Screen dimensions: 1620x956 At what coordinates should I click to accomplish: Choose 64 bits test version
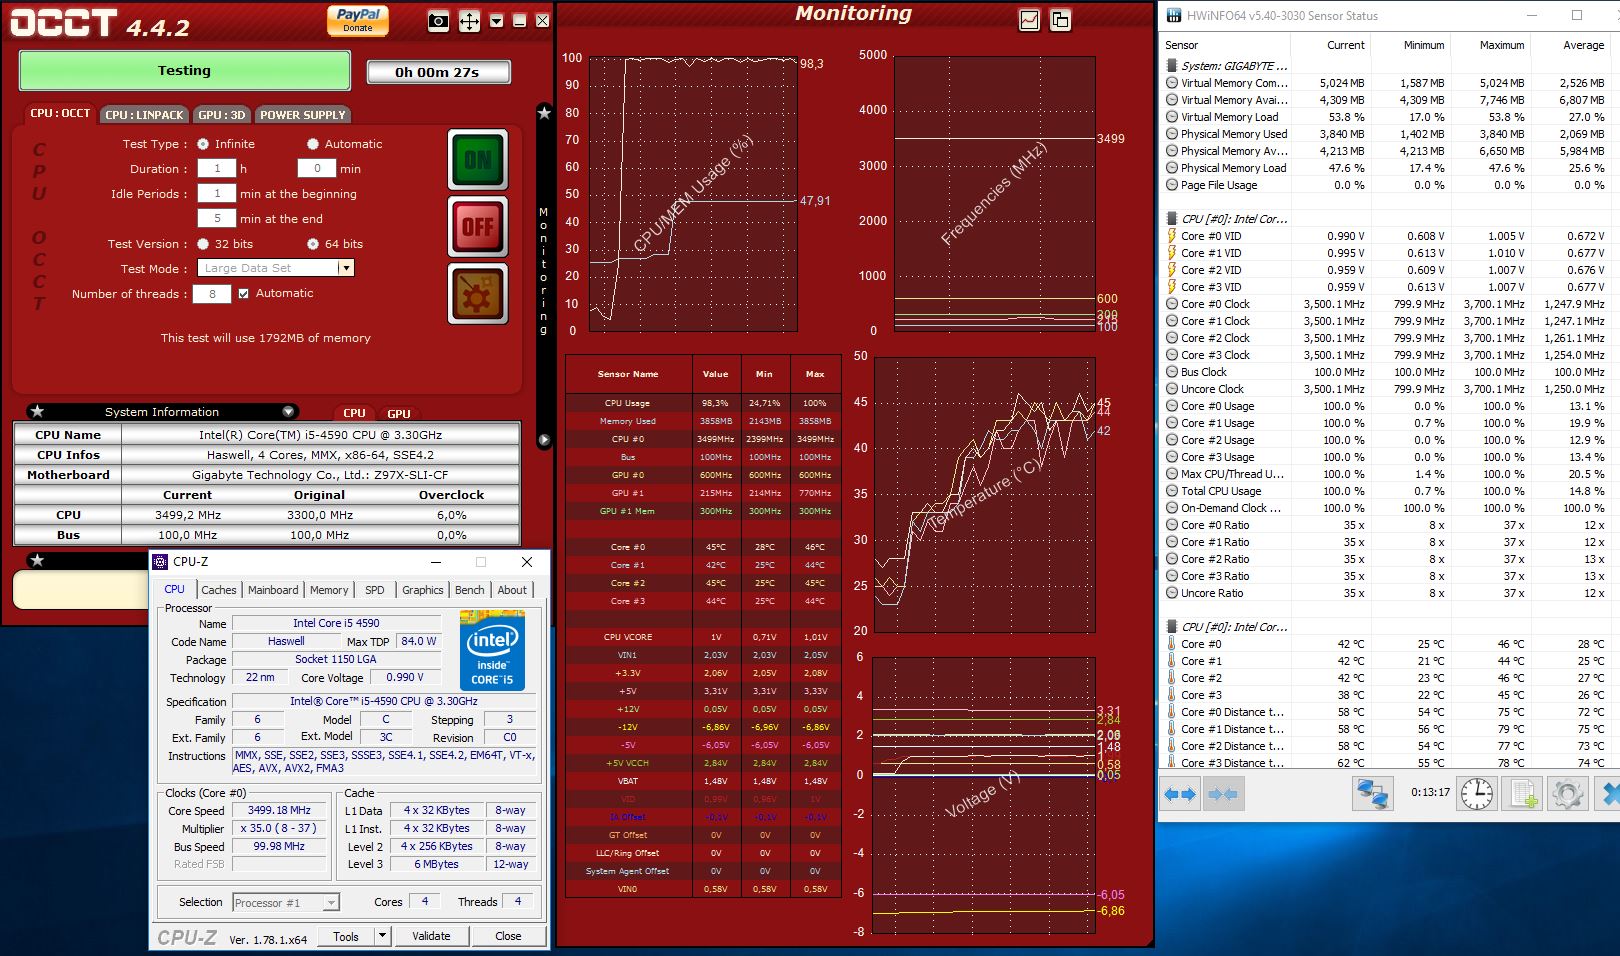[313, 244]
